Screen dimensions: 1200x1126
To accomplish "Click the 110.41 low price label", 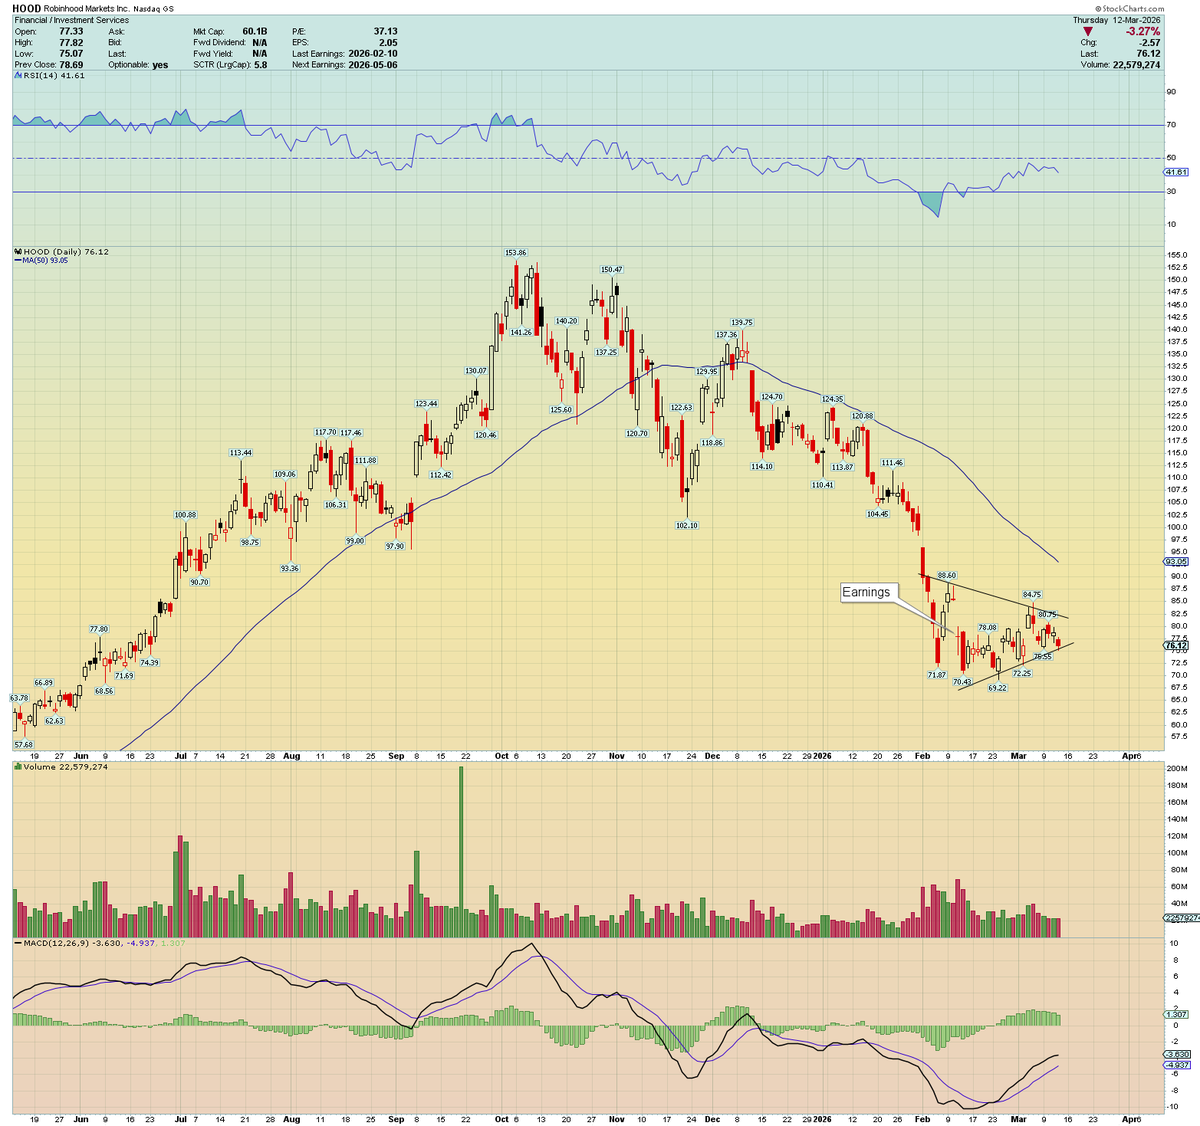I will [x=822, y=484].
